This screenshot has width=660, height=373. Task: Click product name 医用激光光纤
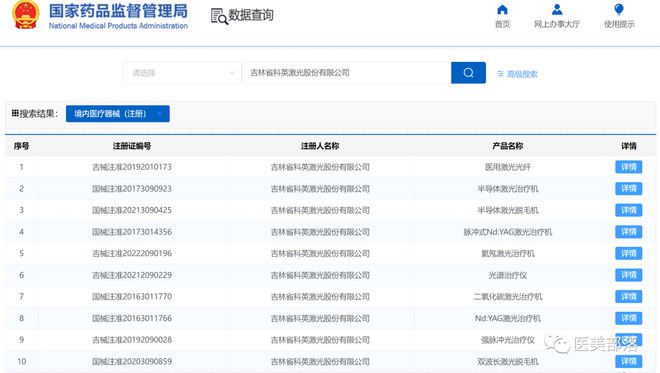click(x=508, y=167)
